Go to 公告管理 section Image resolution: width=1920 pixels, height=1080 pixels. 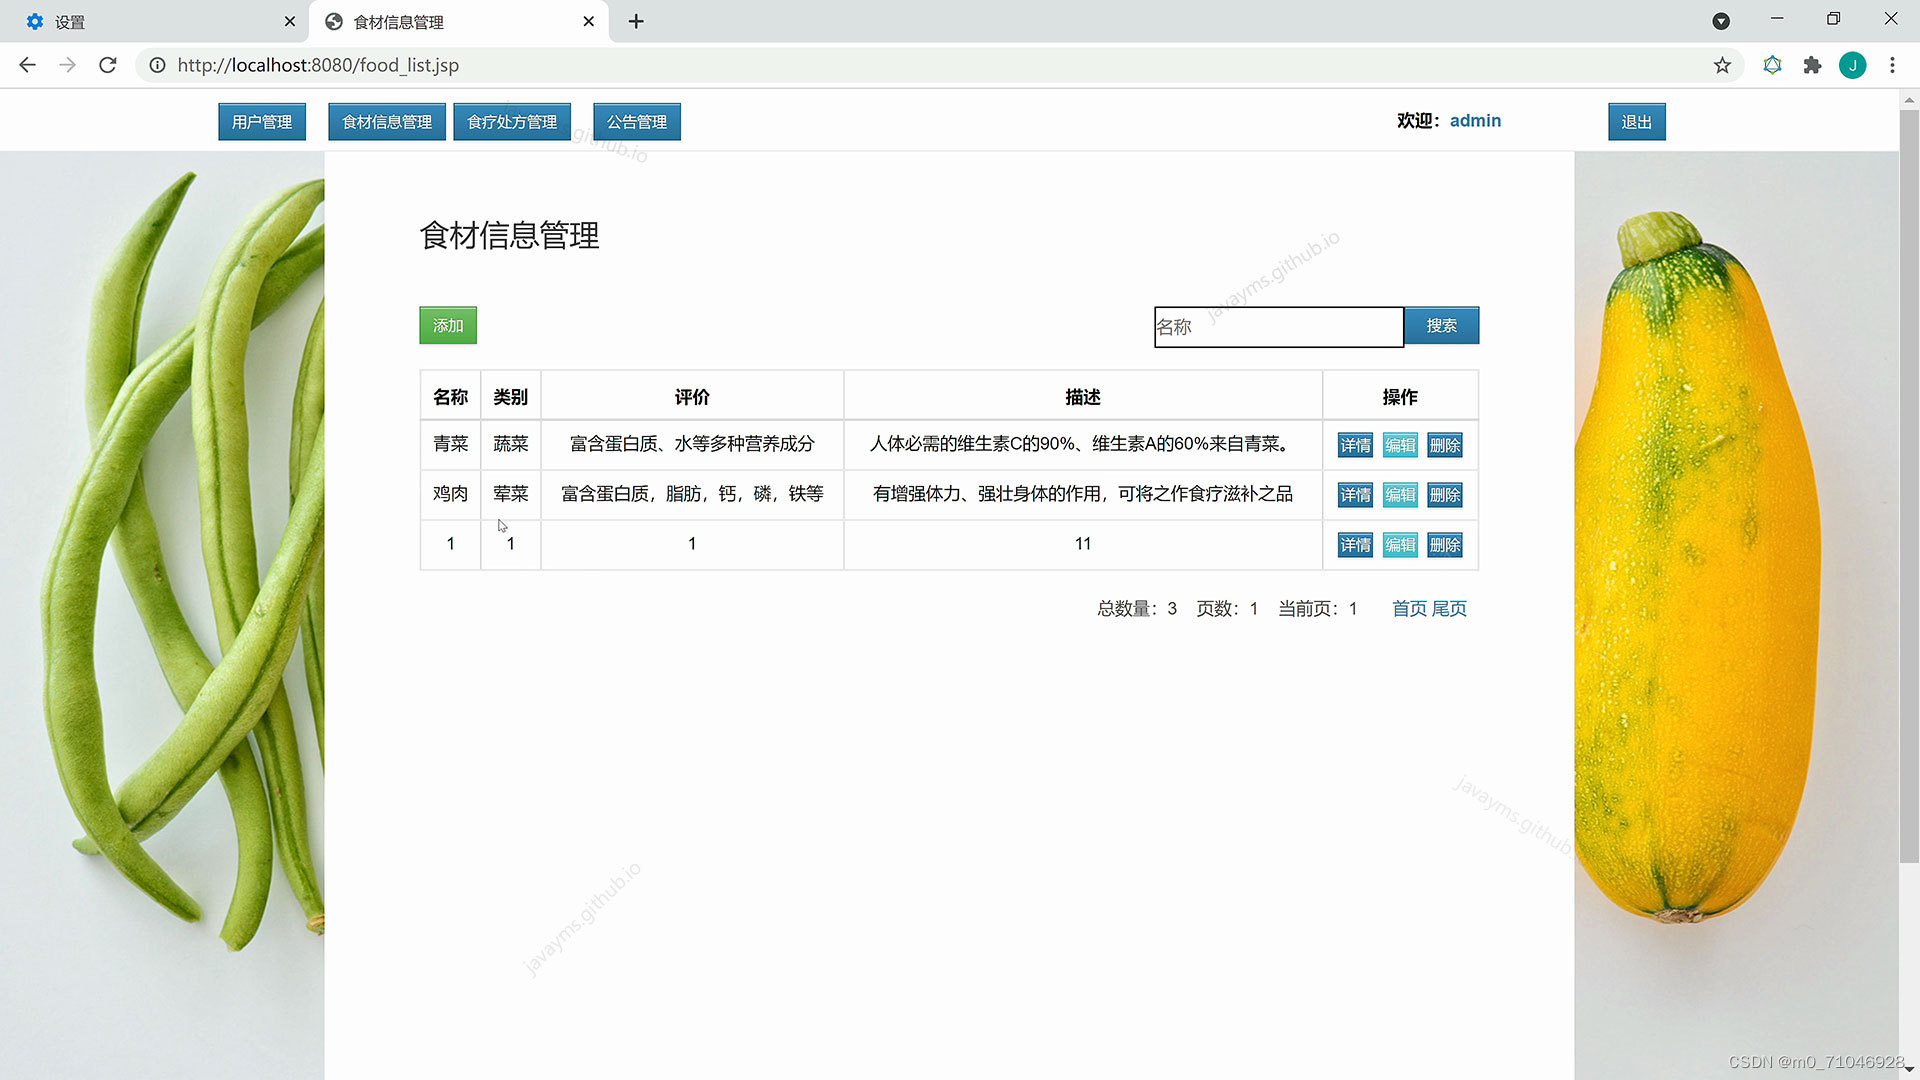pyautogui.click(x=637, y=122)
